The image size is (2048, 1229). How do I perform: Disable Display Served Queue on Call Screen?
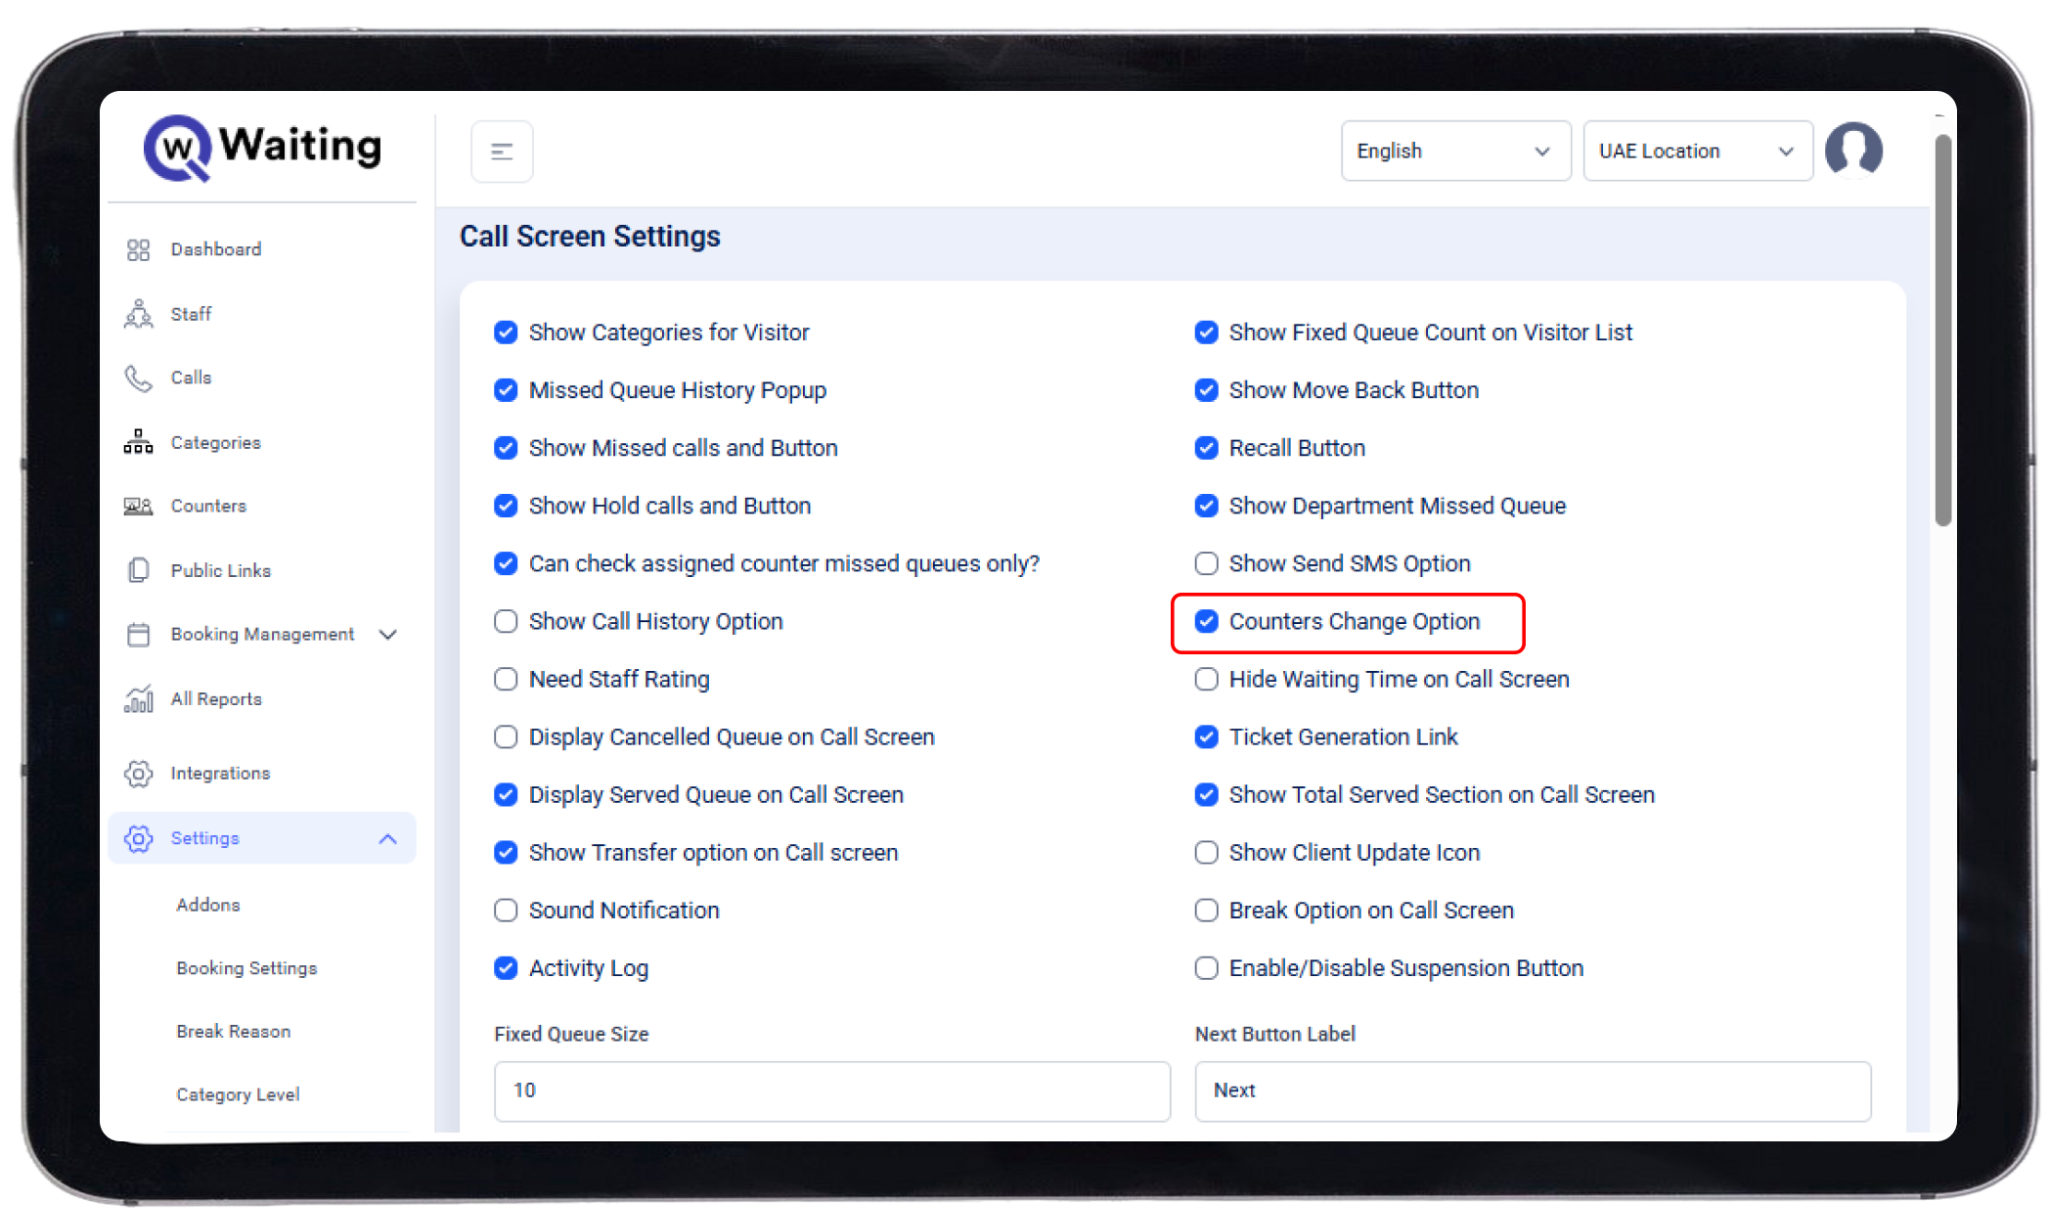pos(506,795)
